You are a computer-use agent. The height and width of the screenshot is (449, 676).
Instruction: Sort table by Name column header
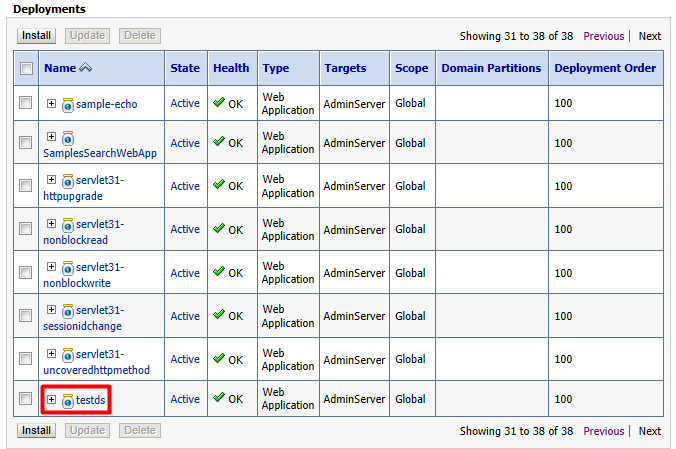pyautogui.click(x=60, y=68)
